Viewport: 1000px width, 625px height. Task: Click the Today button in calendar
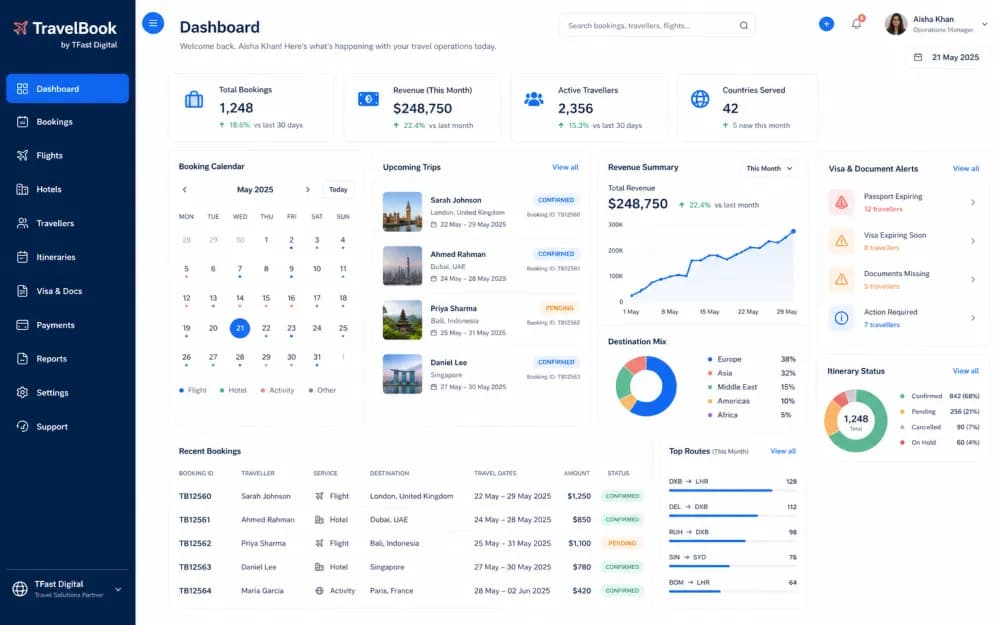tap(338, 190)
